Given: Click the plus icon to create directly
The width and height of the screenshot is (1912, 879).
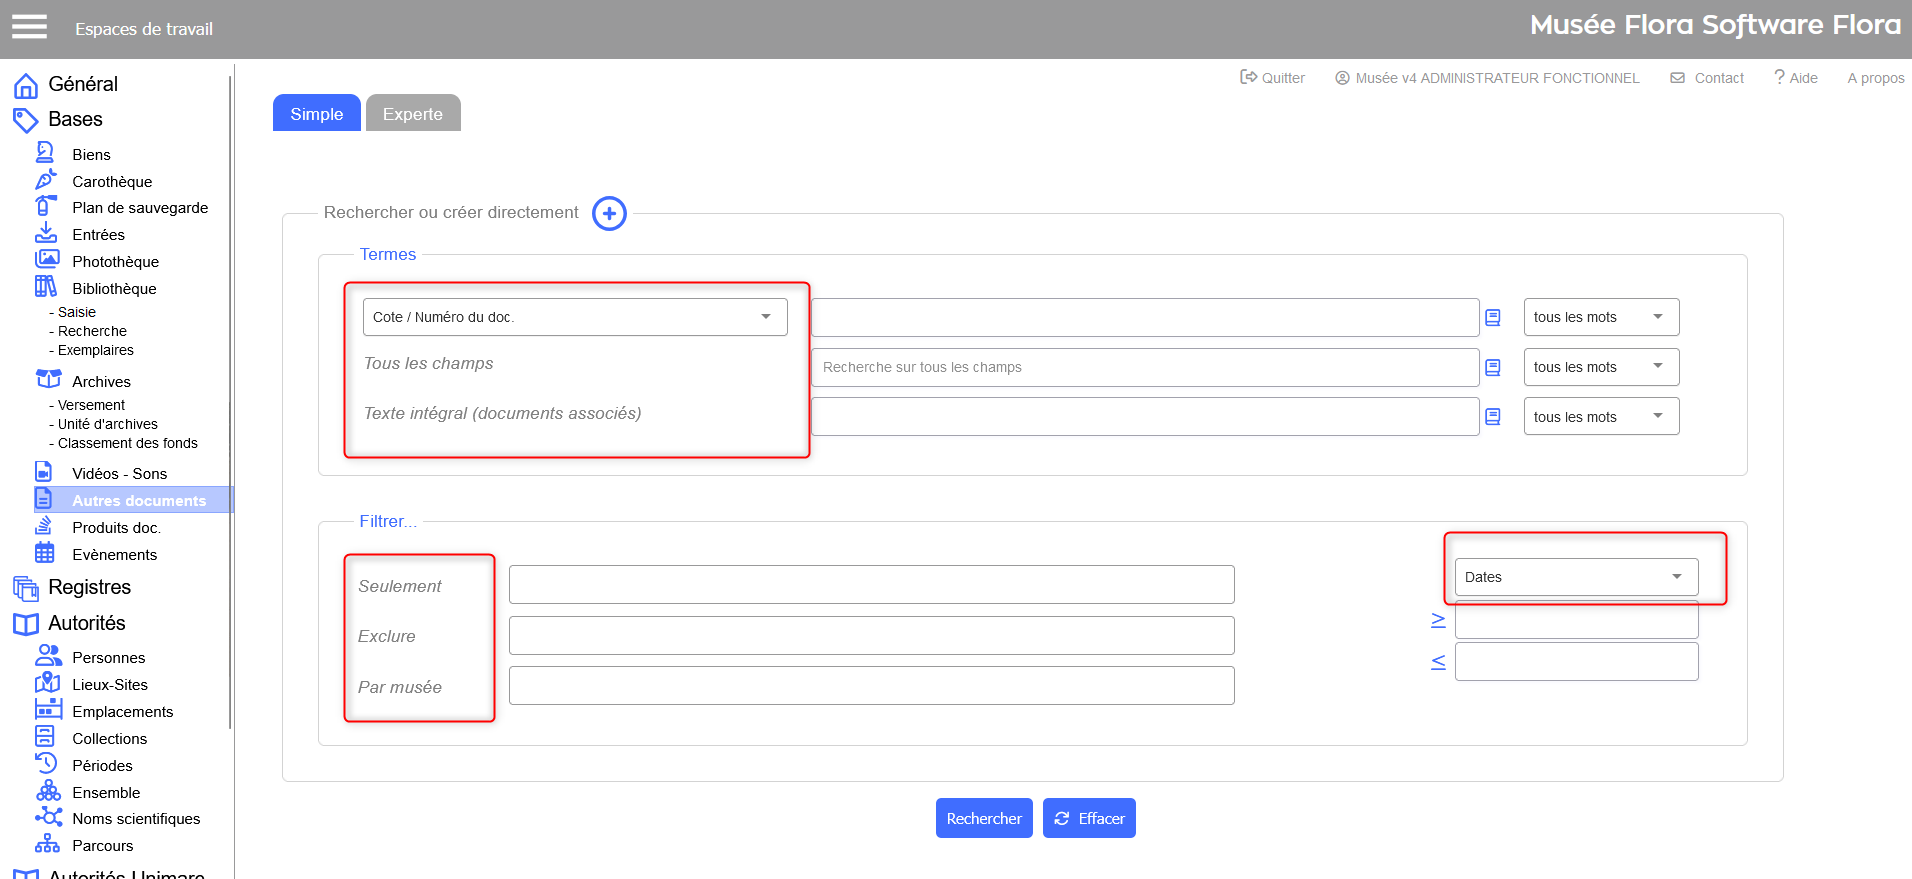Looking at the screenshot, I should coord(609,213).
